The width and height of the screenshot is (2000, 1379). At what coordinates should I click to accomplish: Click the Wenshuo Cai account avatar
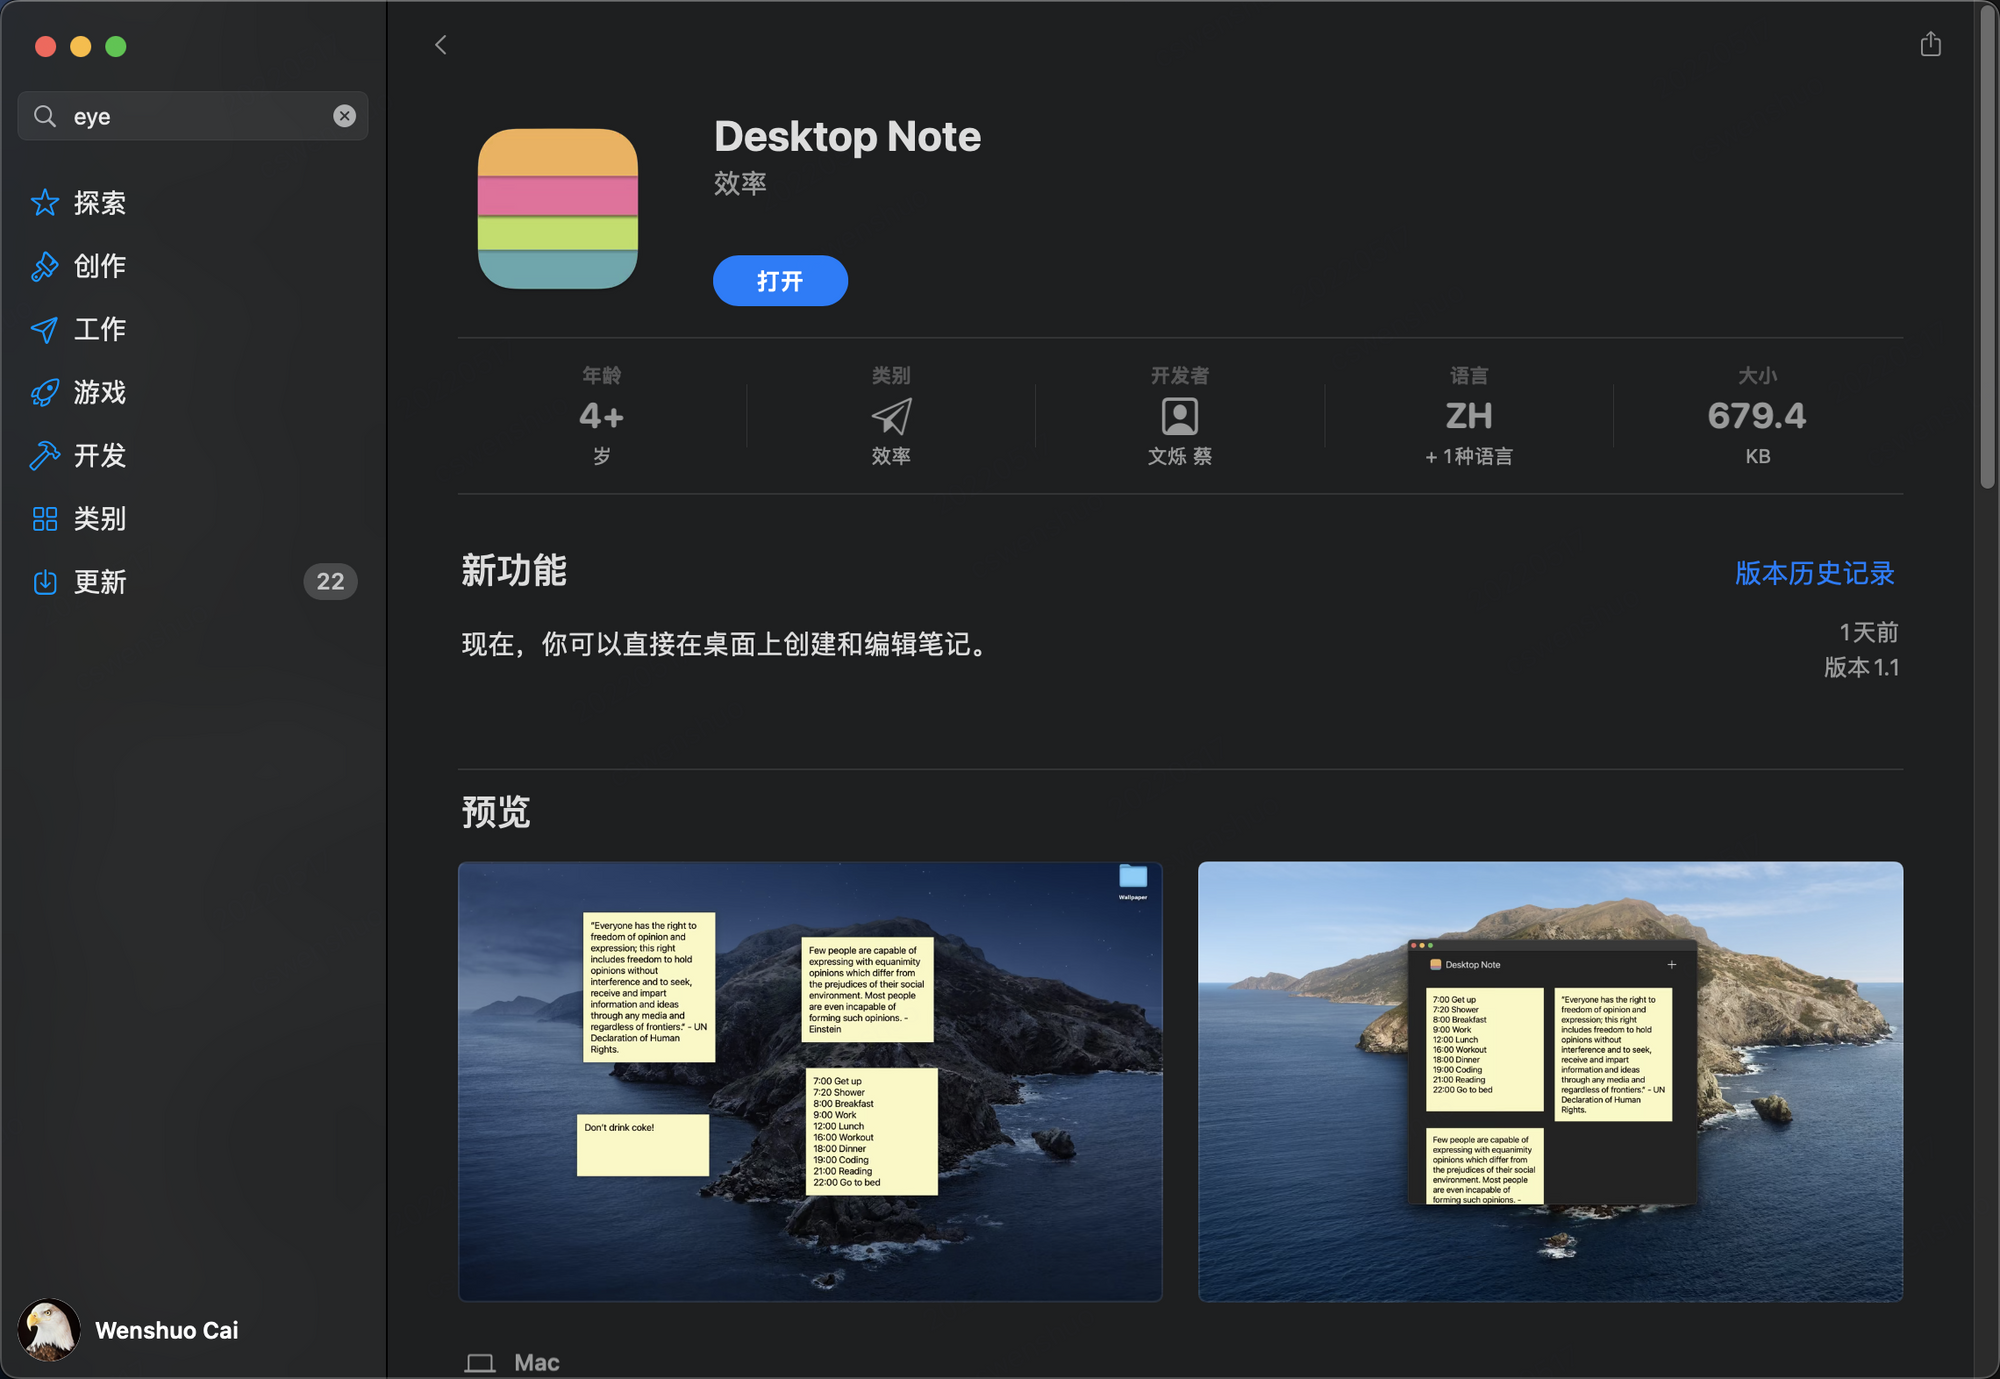[49, 1330]
